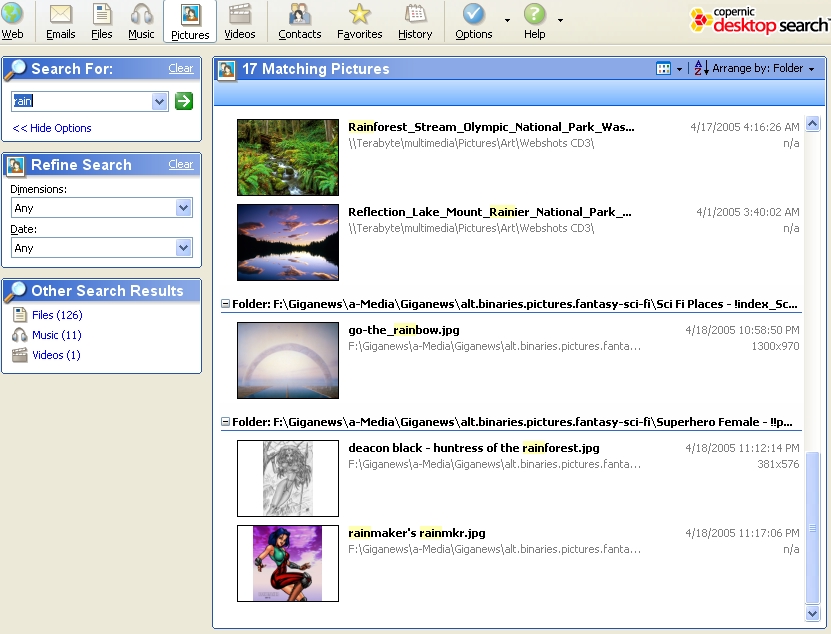This screenshot has width=831, height=634.
Task: Click the go-the_rainbow.jpg file name
Action: (404, 330)
